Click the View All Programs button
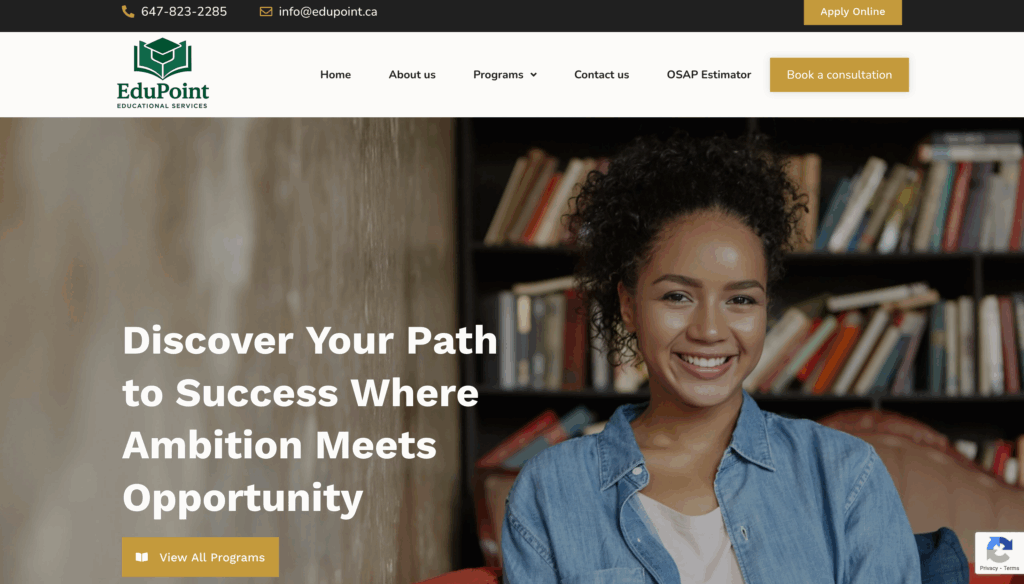Screen dimensions: 1024x584 tap(200, 557)
